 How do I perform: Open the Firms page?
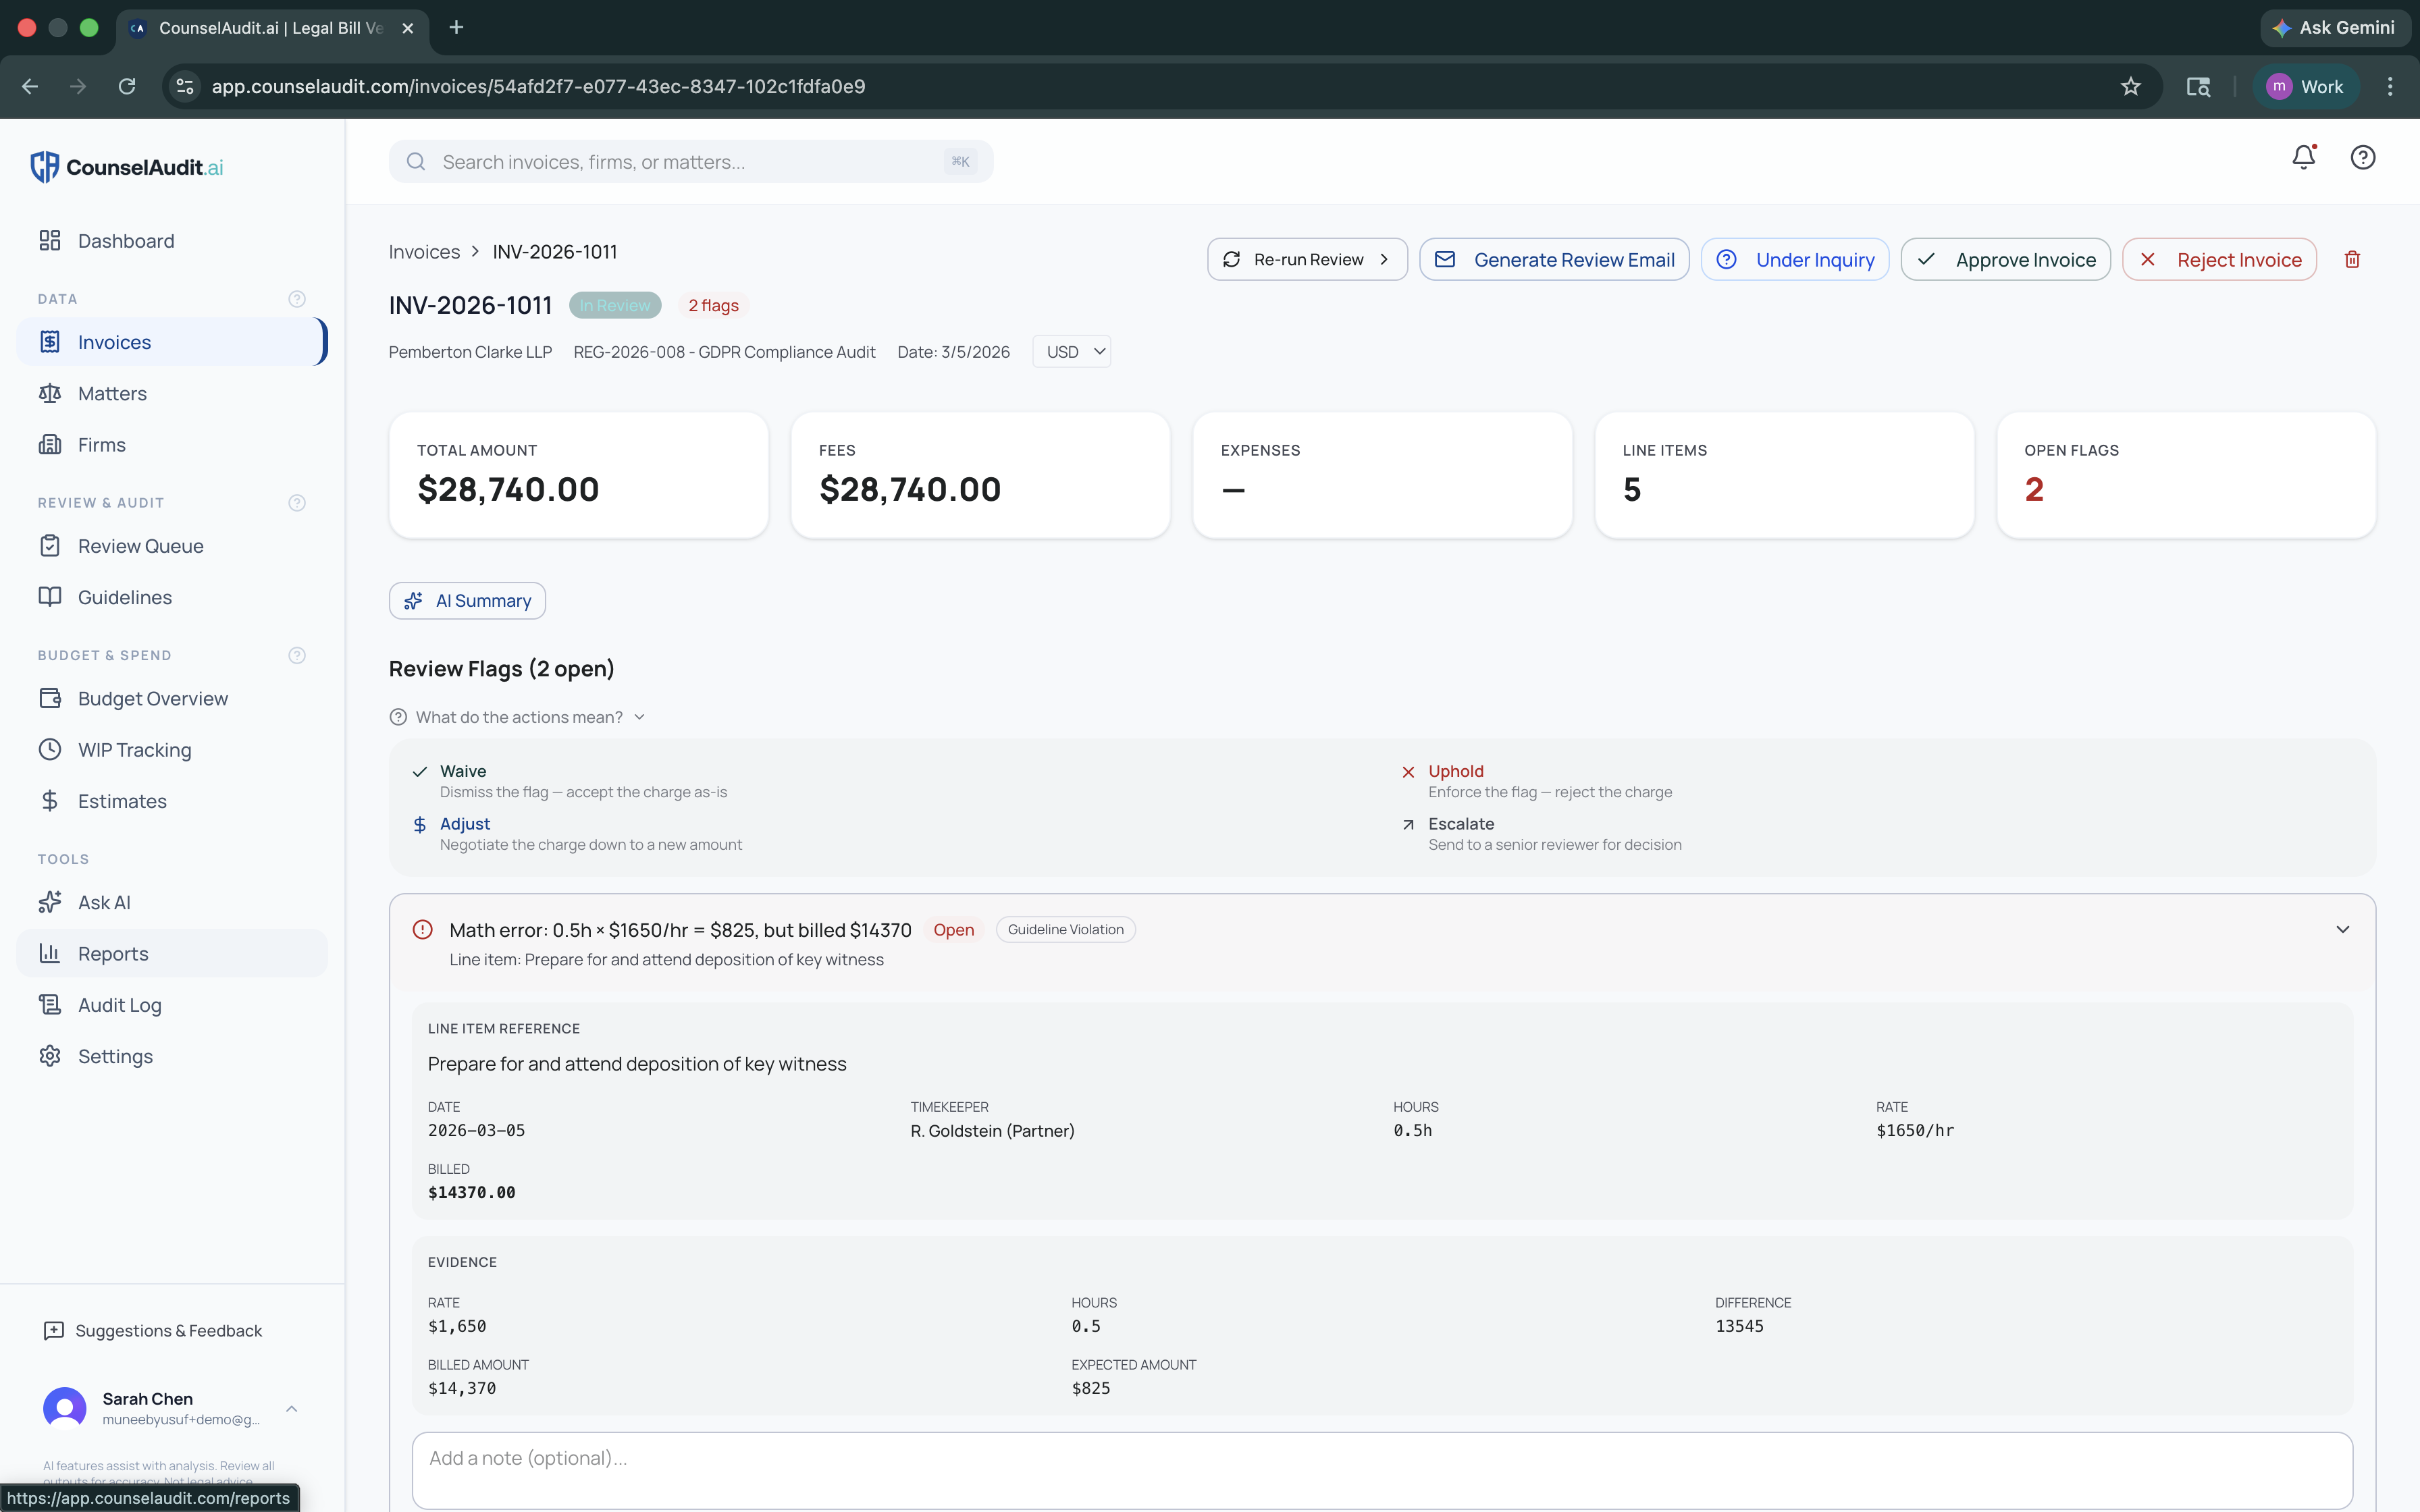click(x=102, y=444)
